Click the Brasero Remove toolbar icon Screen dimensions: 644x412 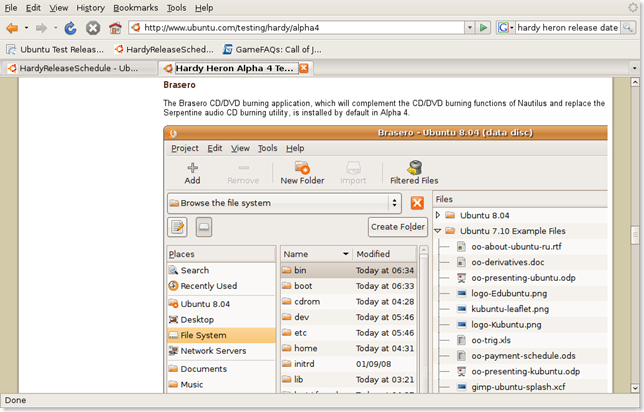[243, 173]
